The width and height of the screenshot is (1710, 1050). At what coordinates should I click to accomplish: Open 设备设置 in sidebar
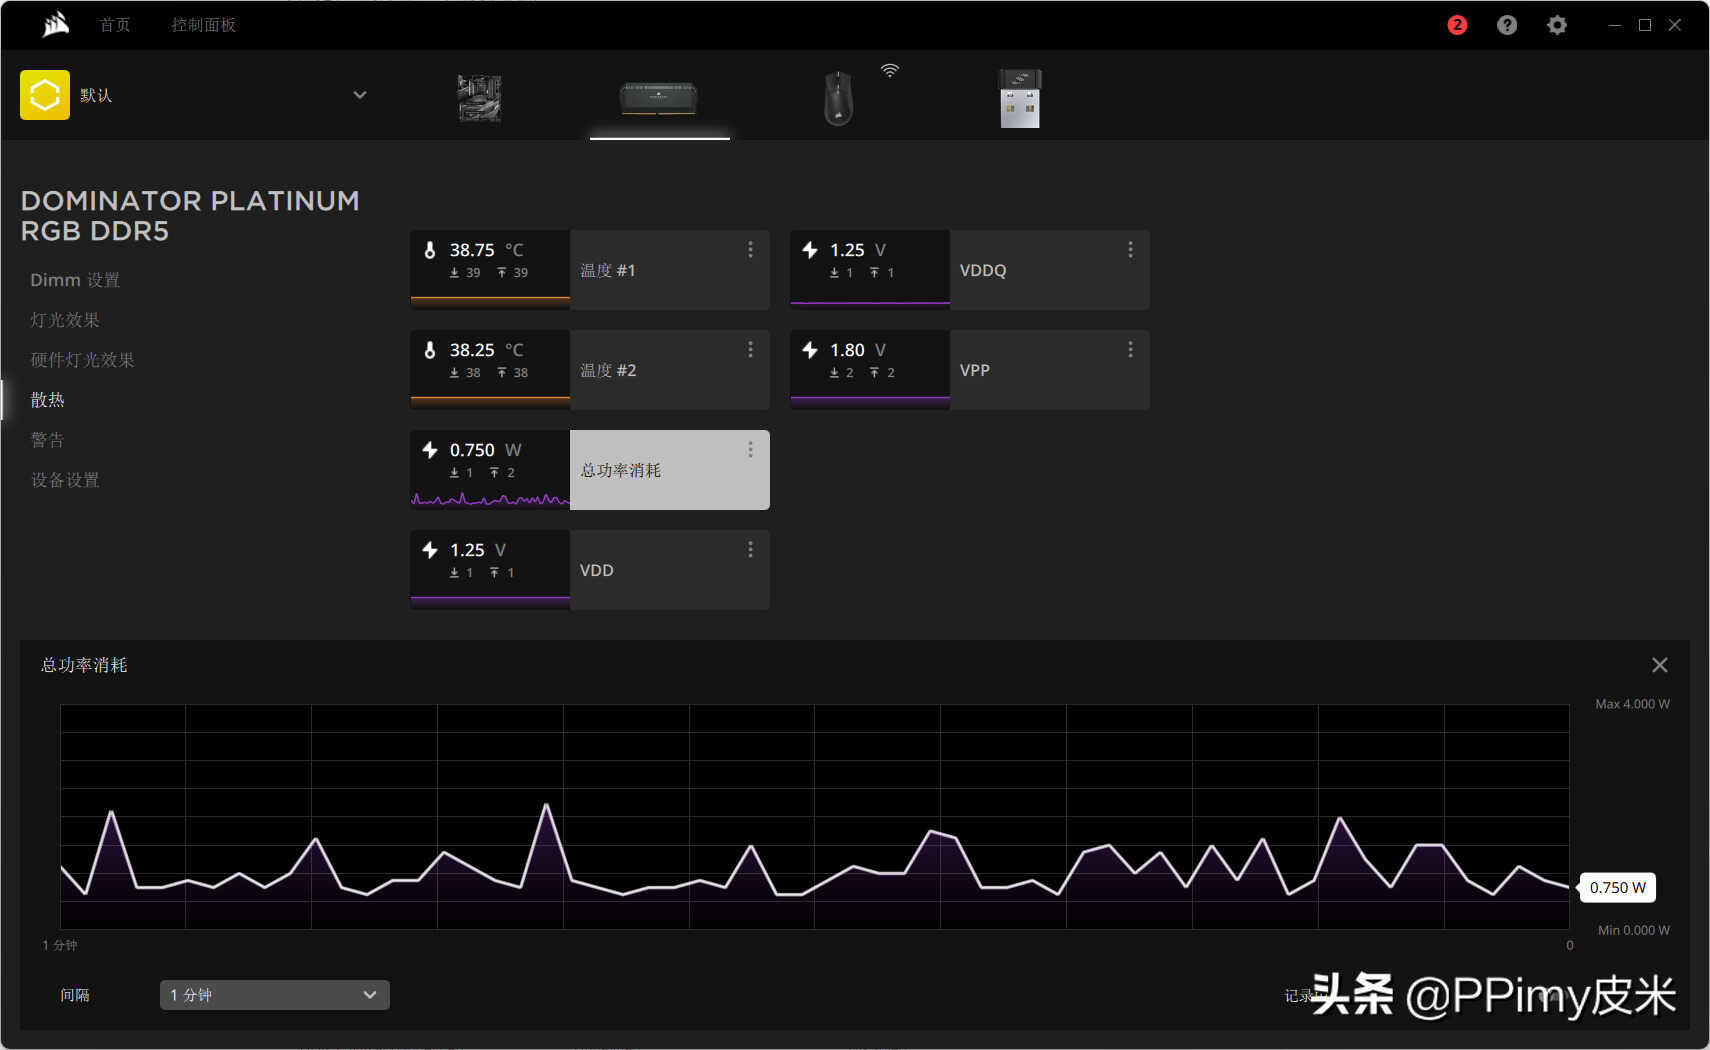[65, 480]
